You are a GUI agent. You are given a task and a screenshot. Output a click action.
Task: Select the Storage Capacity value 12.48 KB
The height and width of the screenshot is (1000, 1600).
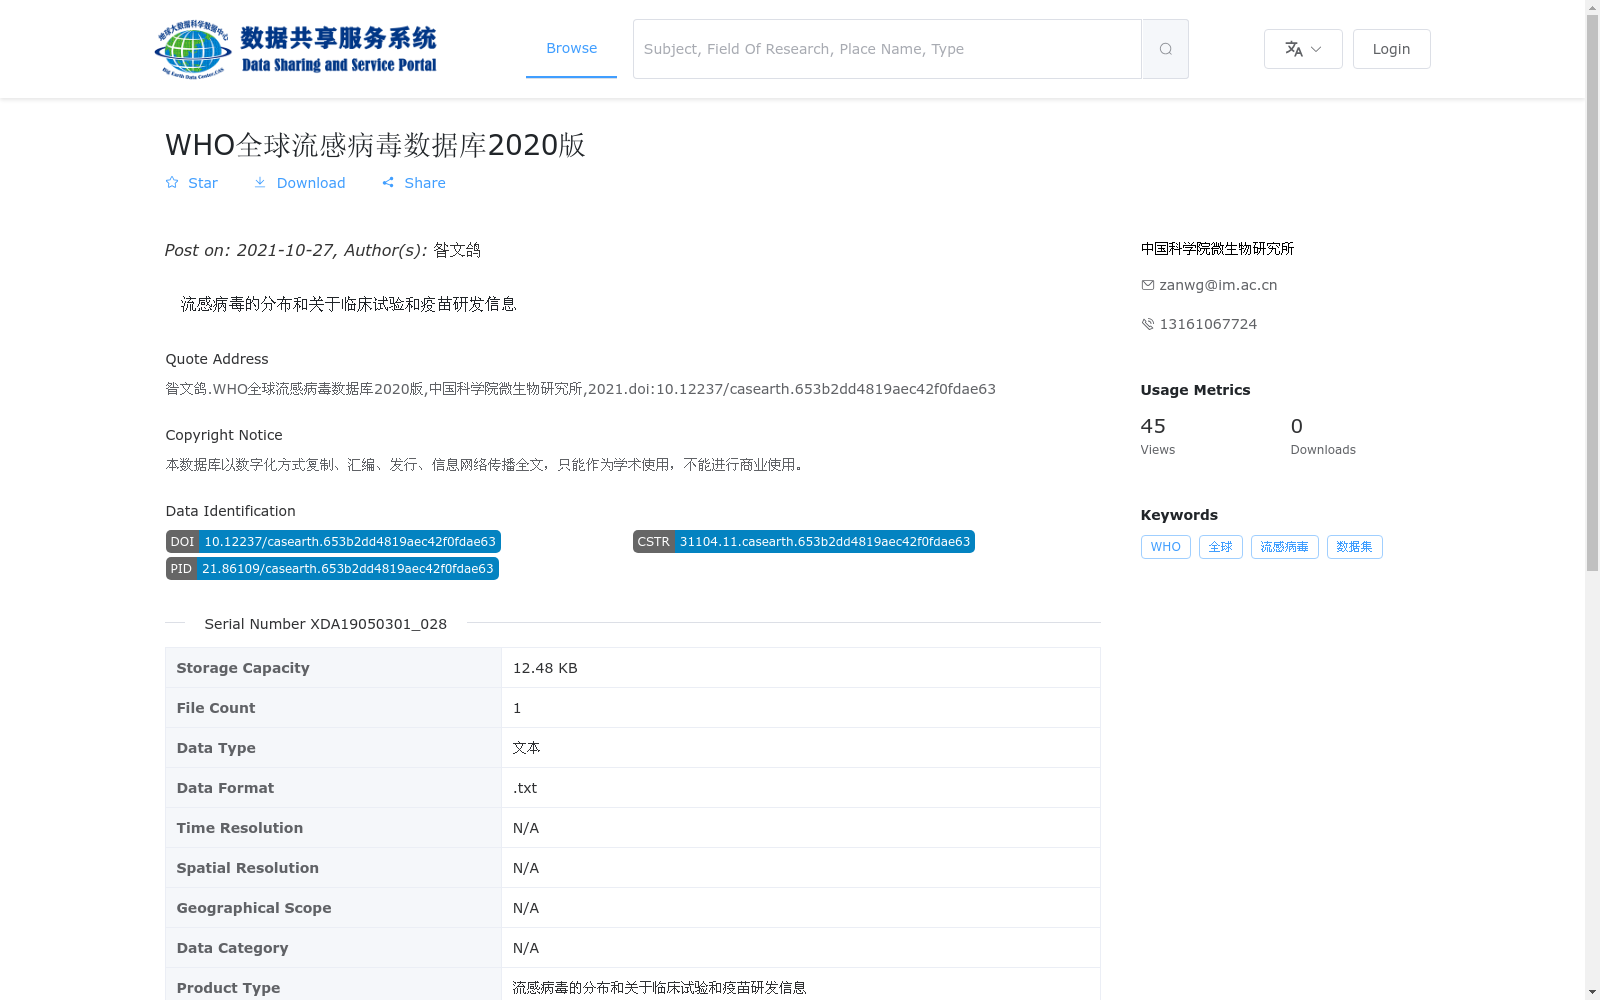545,668
